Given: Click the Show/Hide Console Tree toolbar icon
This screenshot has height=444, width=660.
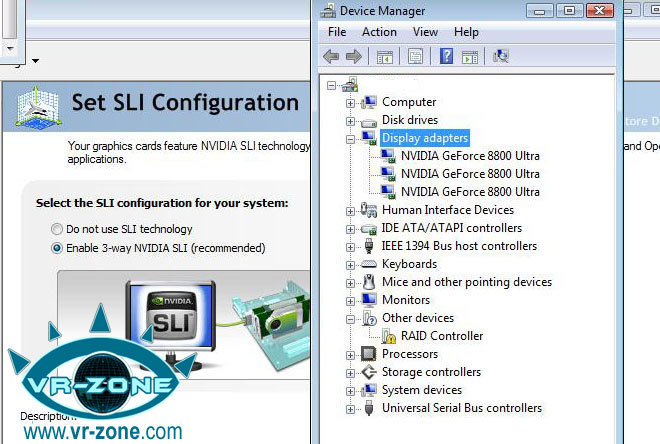Looking at the screenshot, I should 384,56.
